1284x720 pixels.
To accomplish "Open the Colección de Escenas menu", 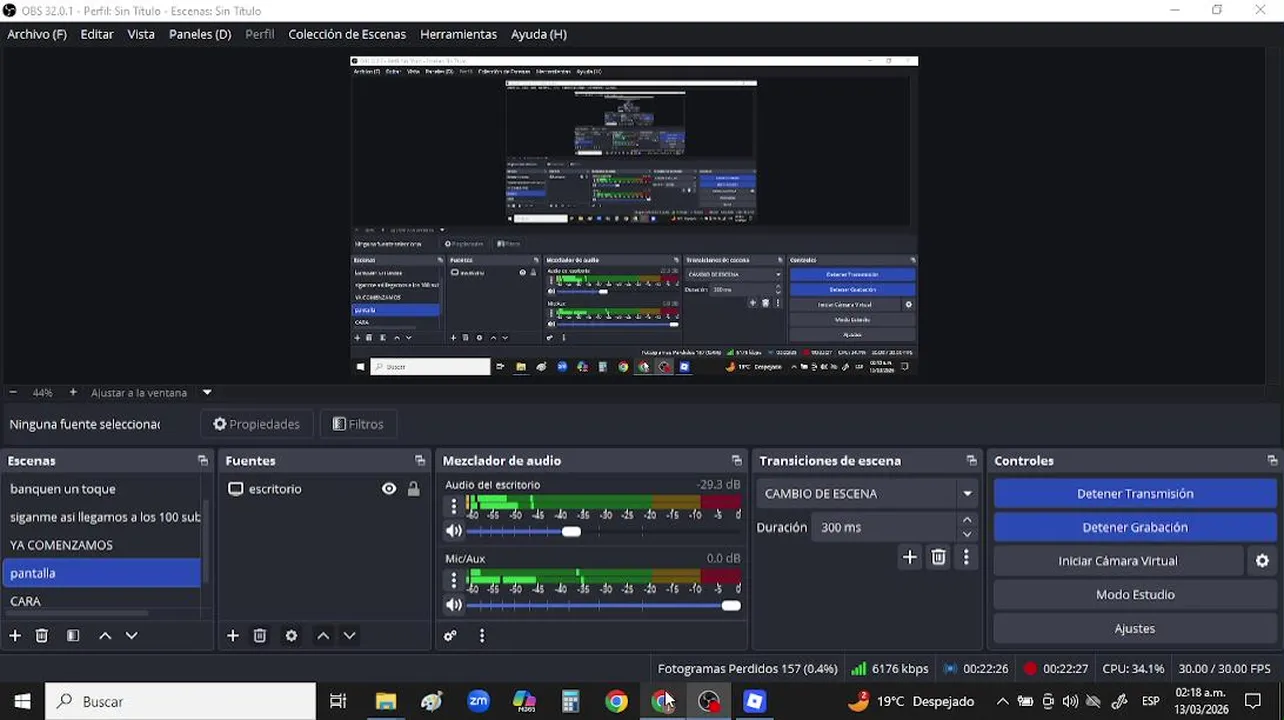I will pos(347,34).
